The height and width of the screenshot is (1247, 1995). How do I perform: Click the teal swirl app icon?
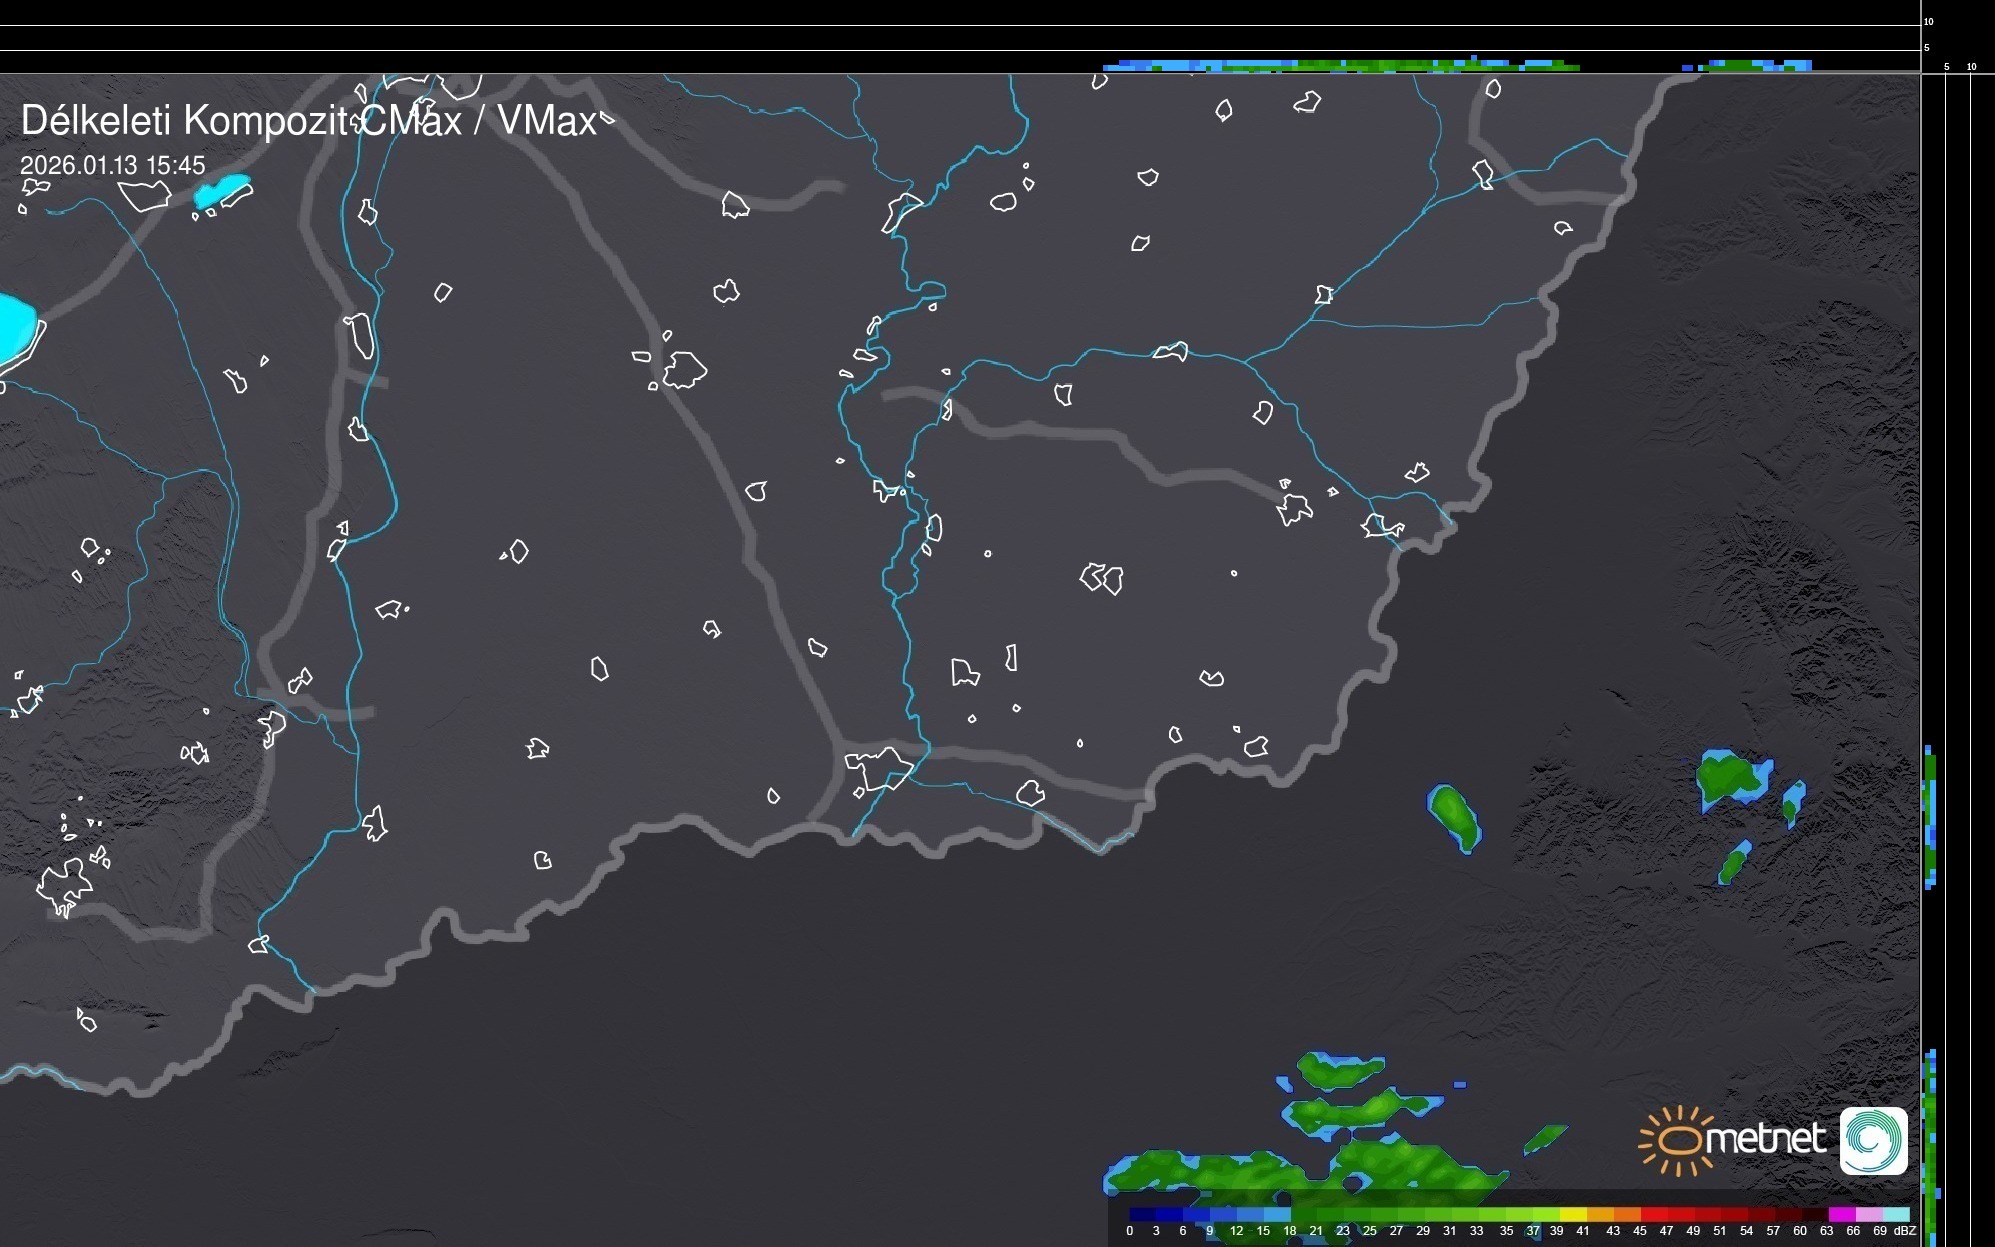(1873, 1140)
